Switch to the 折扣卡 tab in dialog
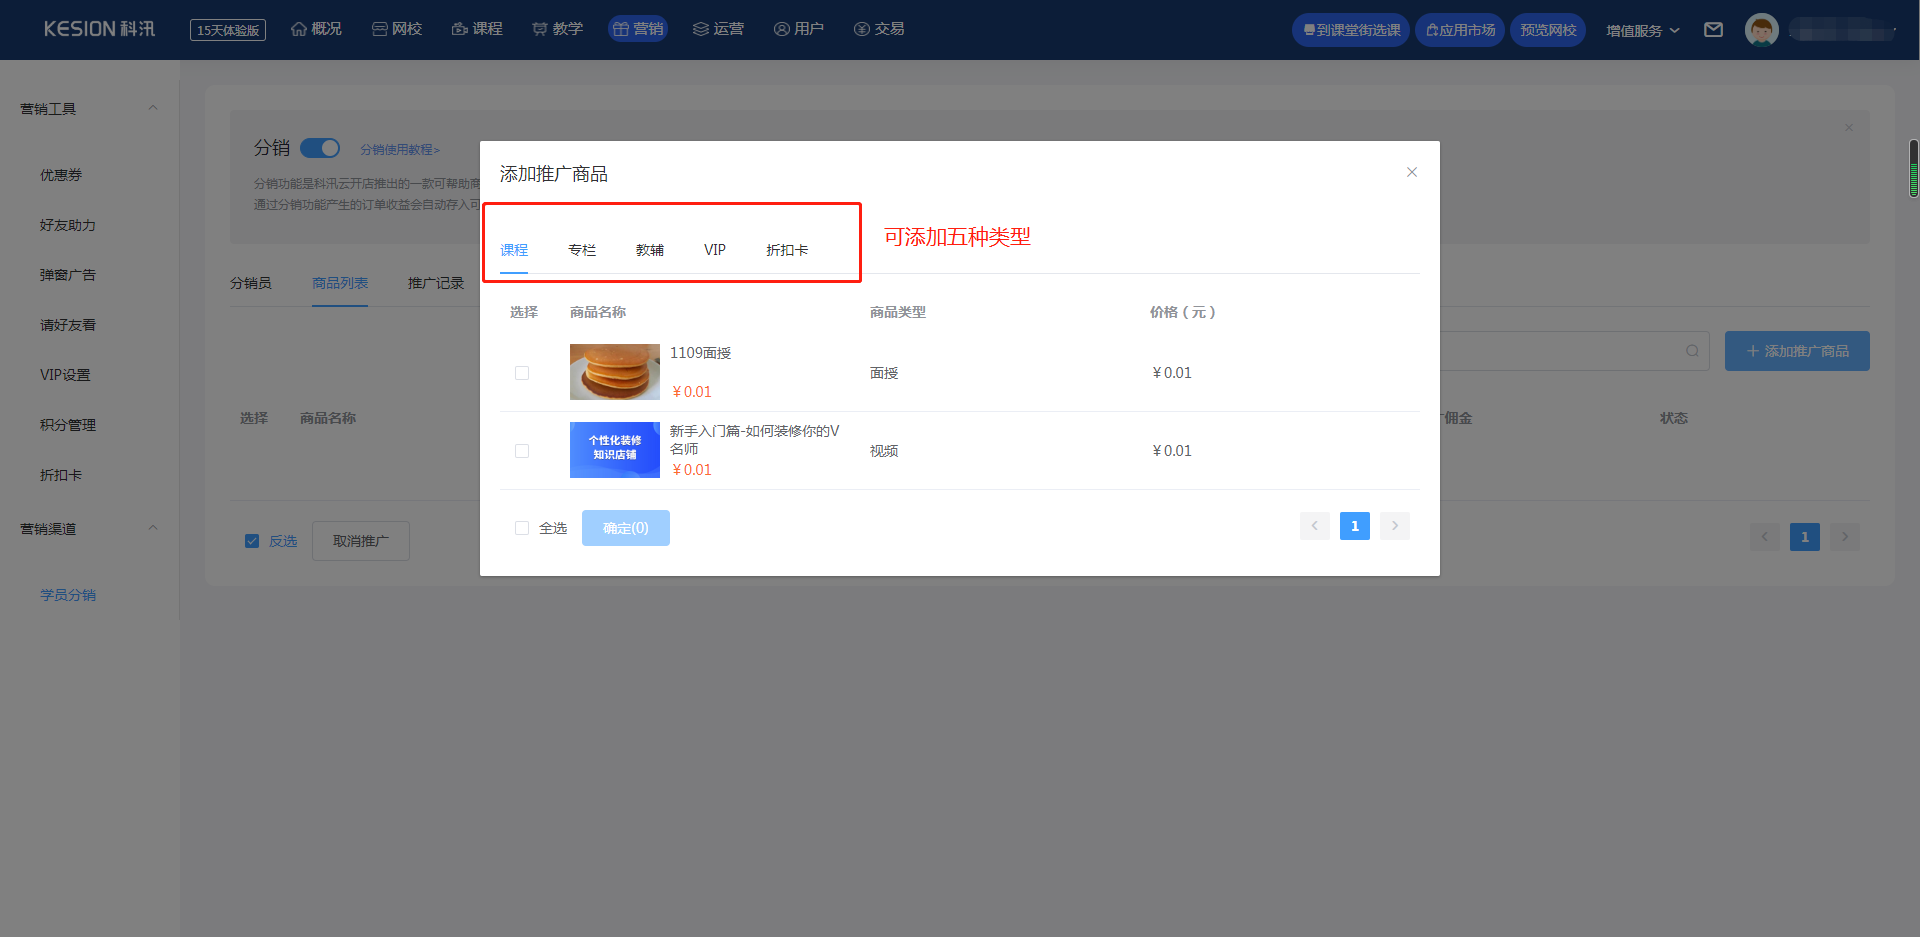The width and height of the screenshot is (1920, 937). click(787, 250)
